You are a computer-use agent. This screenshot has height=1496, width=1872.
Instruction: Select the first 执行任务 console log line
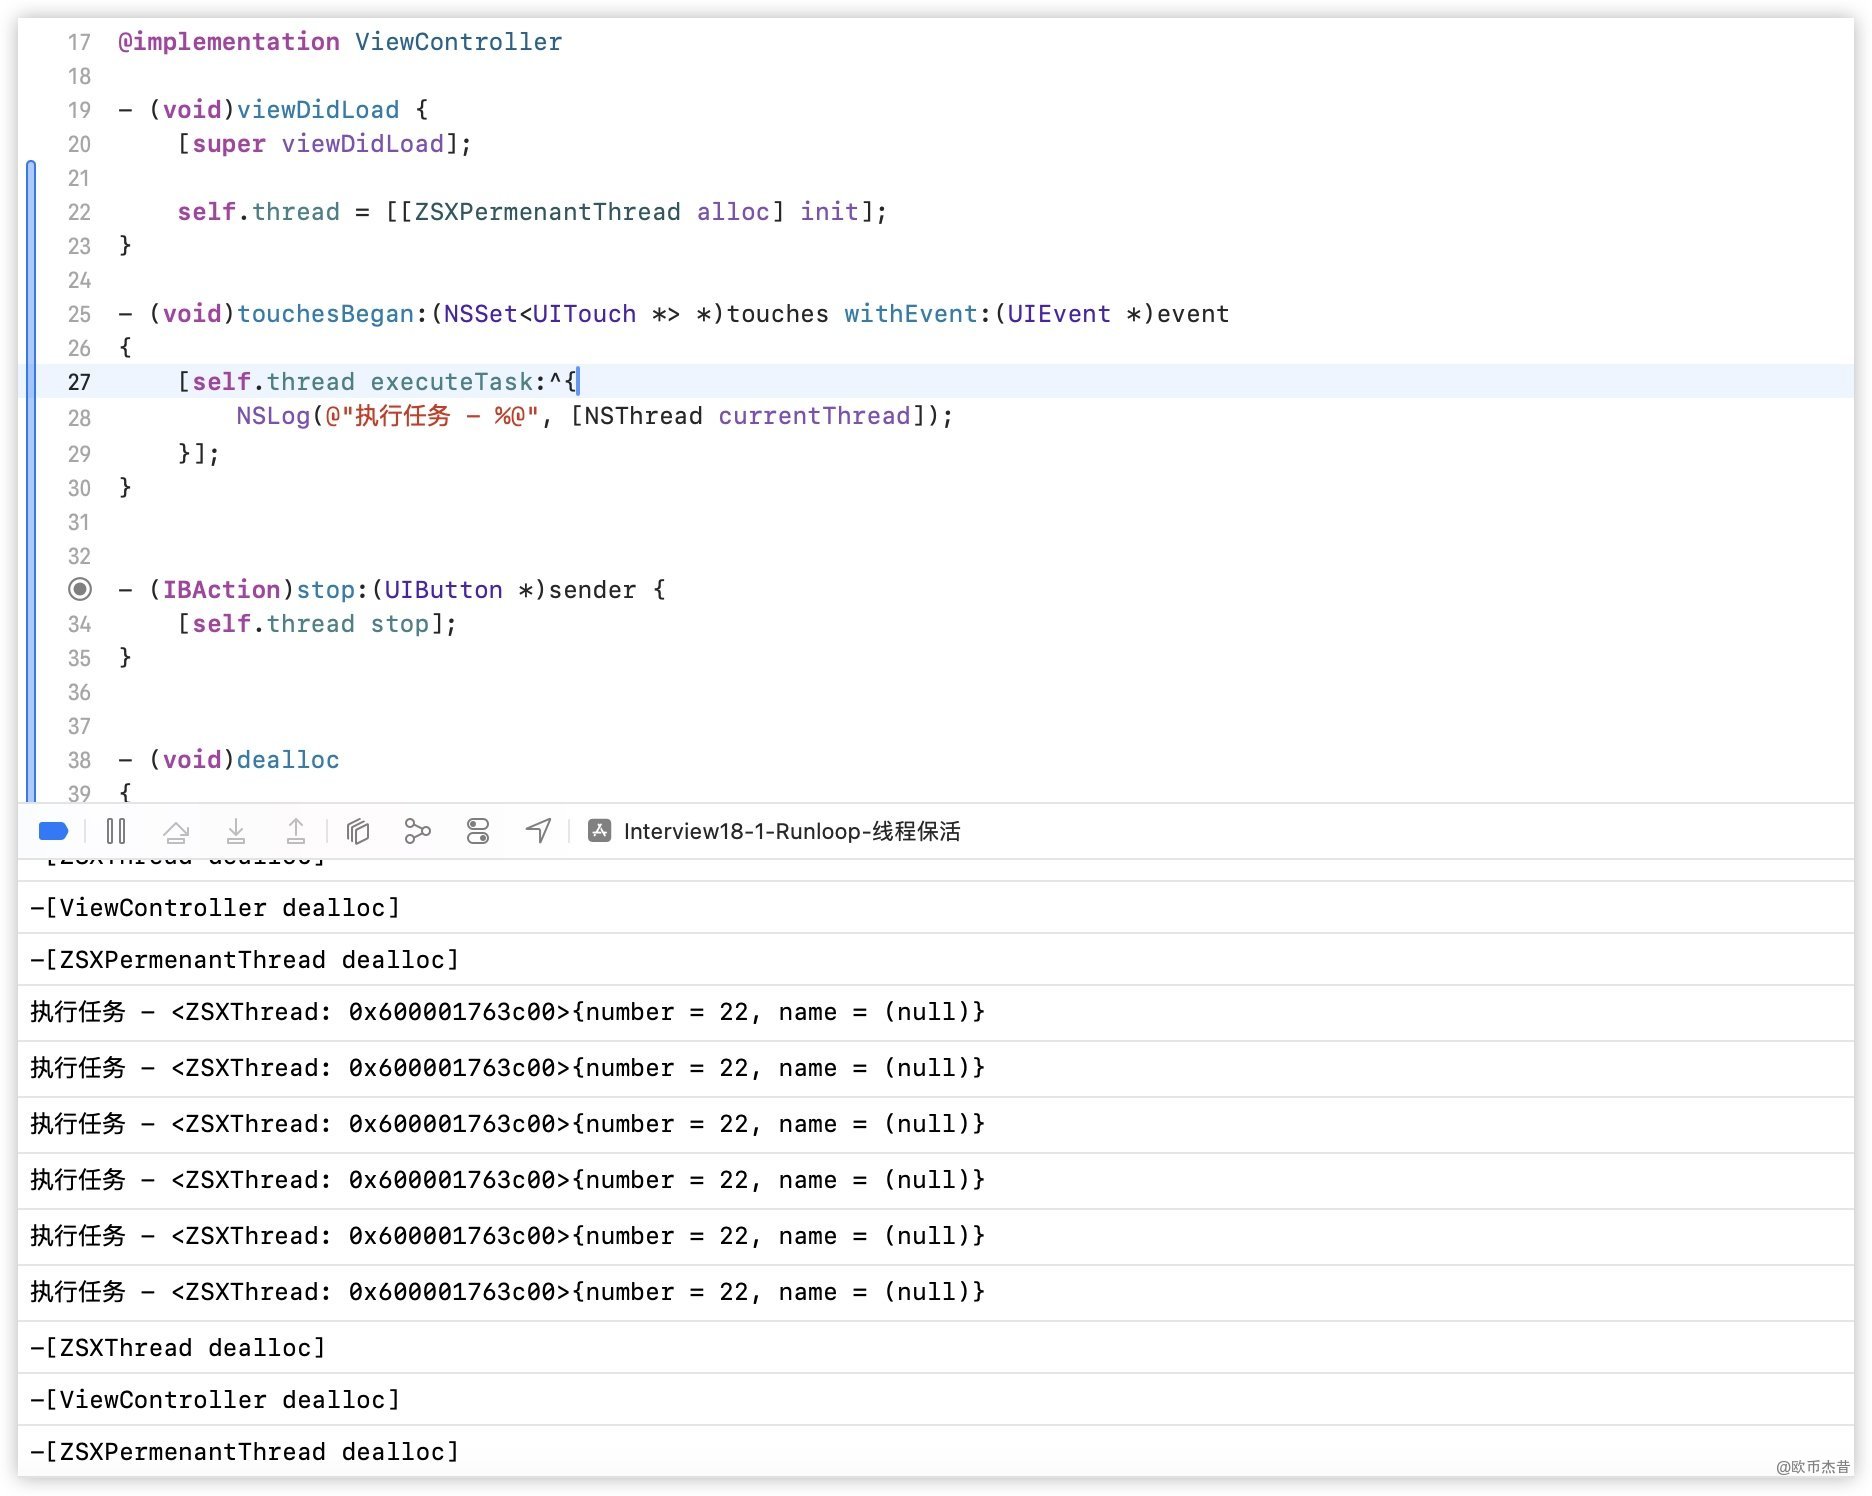(507, 1012)
